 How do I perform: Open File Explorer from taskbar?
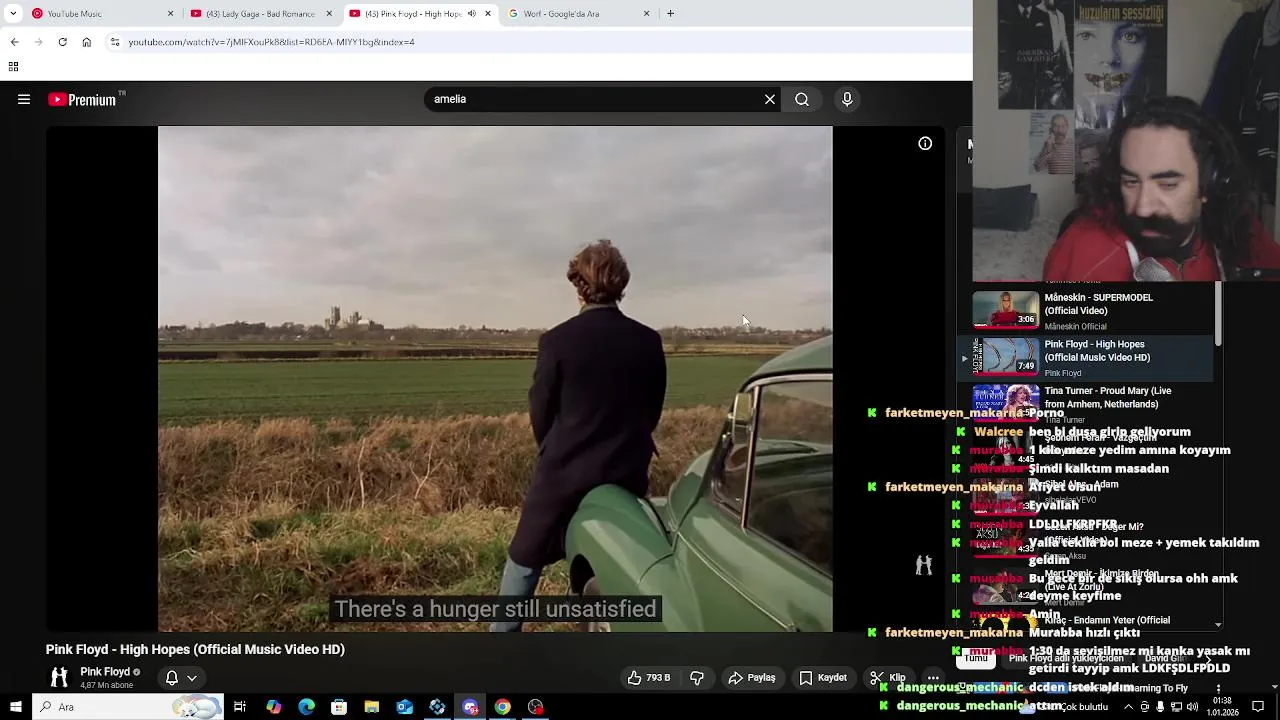pyautogui.click(x=372, y=707)
